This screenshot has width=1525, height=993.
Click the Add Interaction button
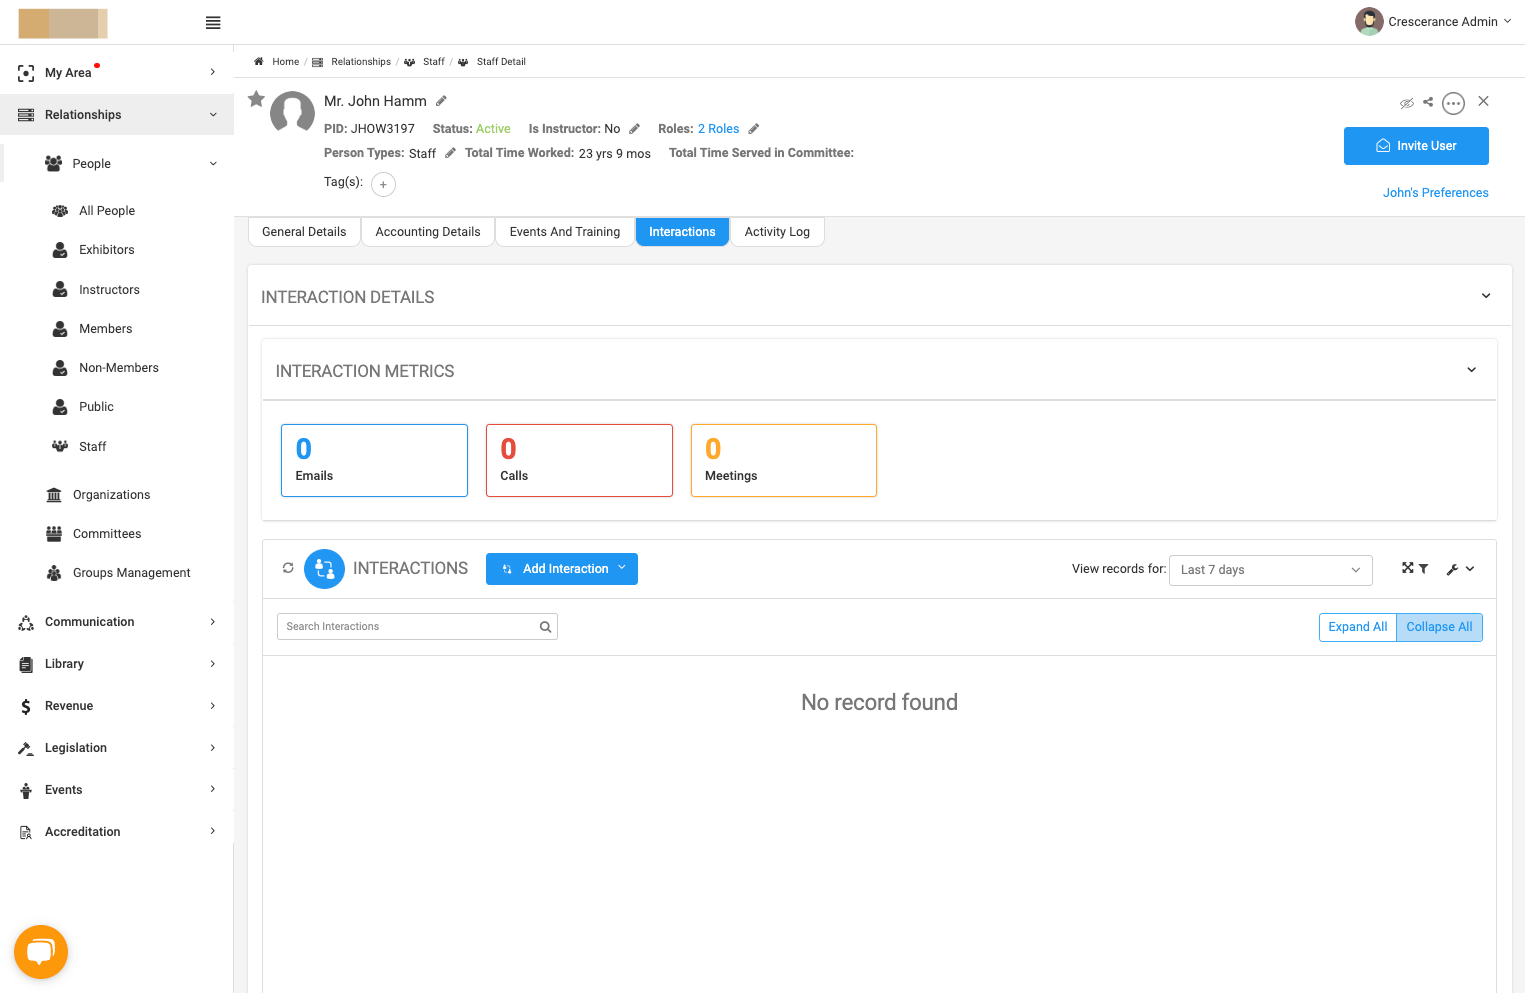562,569
